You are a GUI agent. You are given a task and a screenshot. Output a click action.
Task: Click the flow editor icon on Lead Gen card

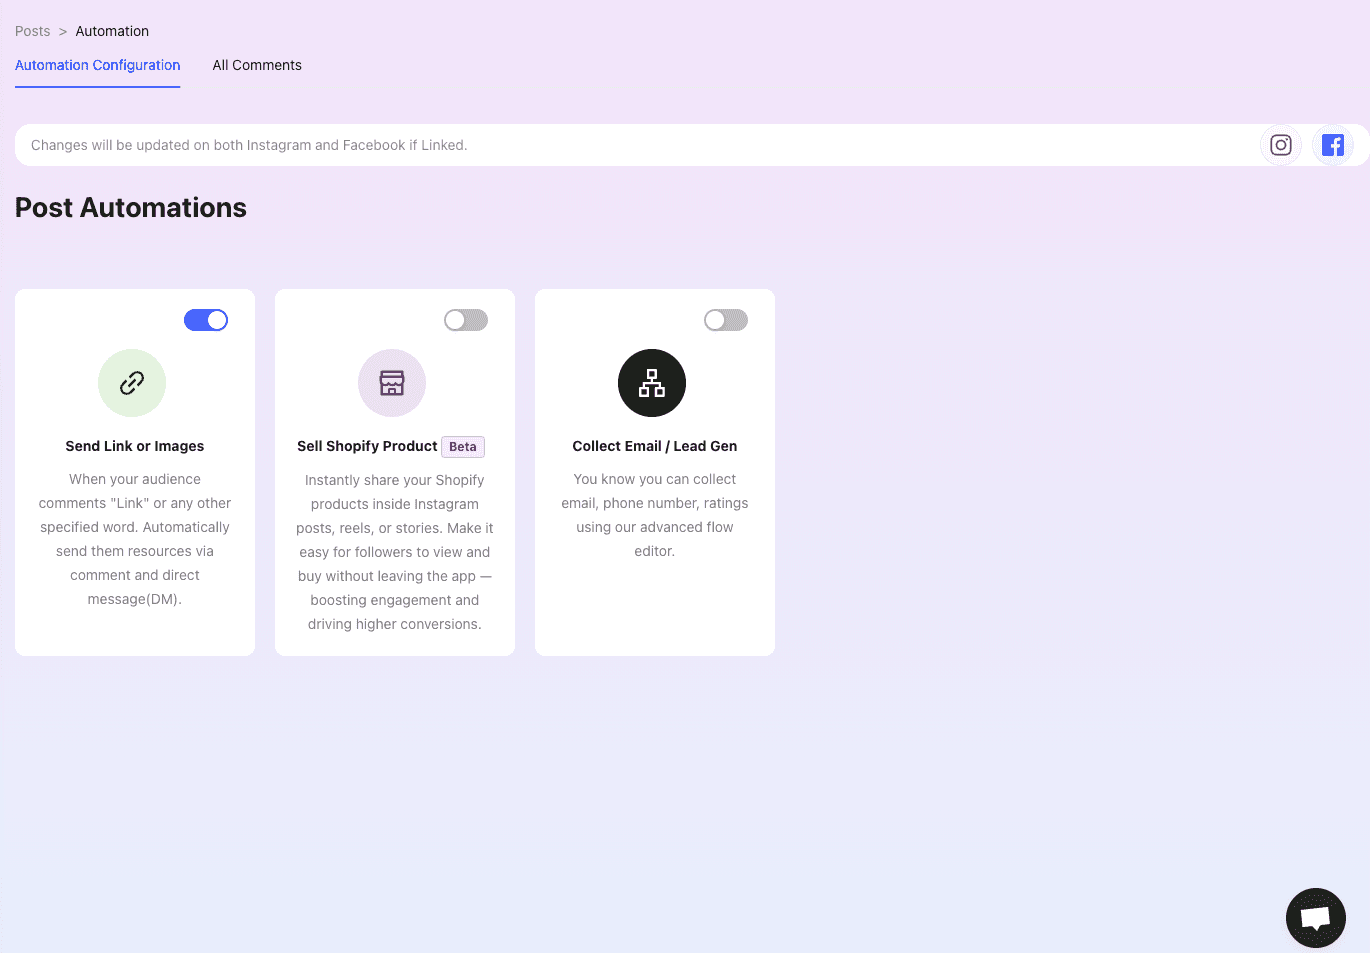click(x=651, y=383)
